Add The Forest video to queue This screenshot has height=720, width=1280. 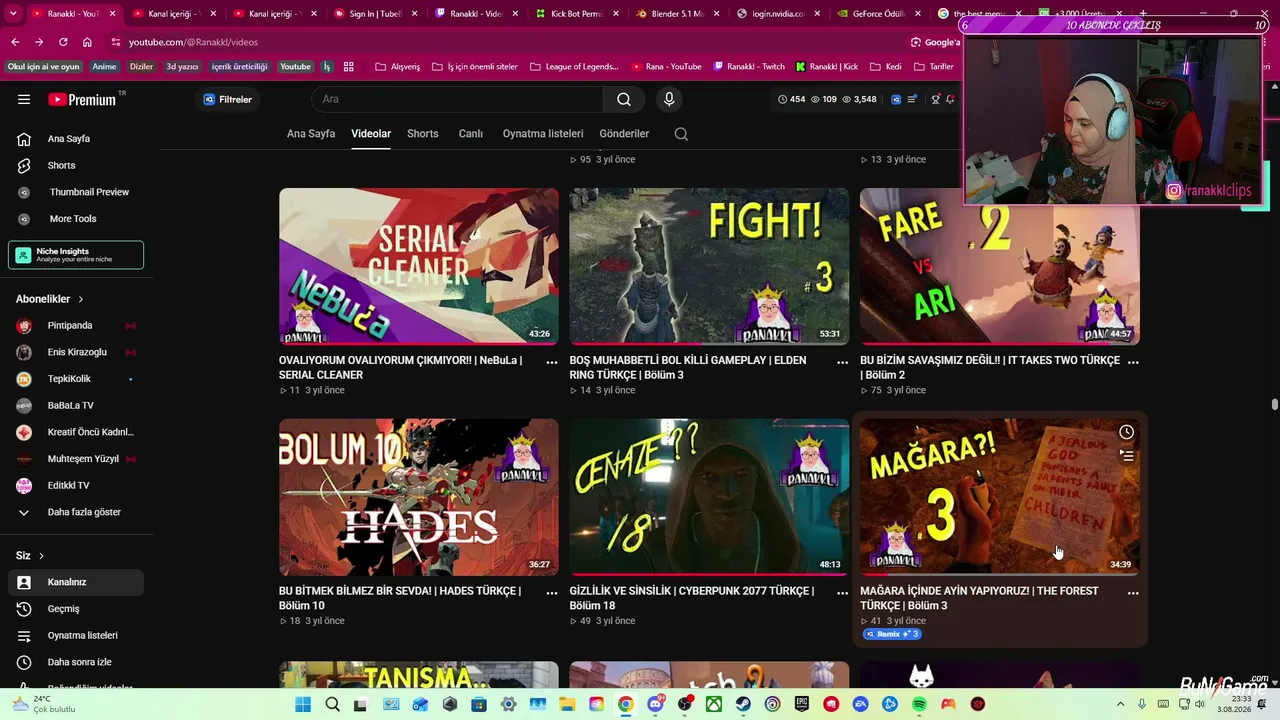1126,456
